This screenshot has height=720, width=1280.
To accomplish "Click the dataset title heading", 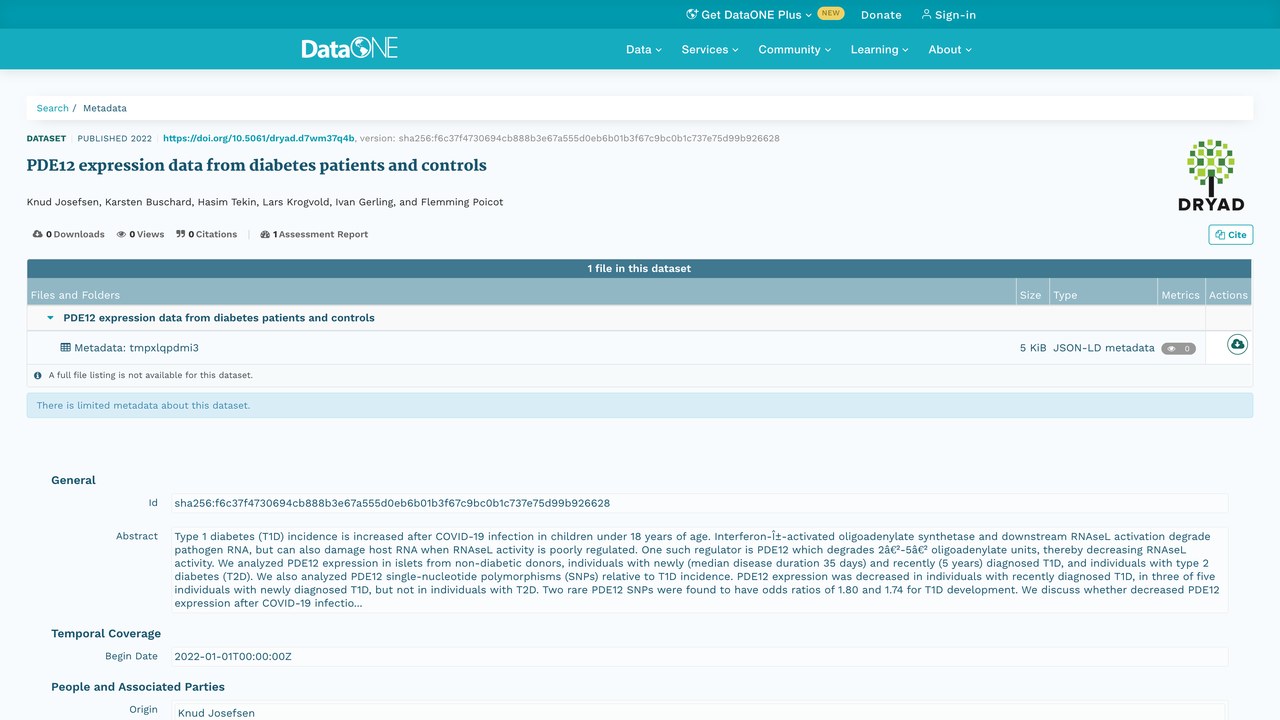I will 257,166.
